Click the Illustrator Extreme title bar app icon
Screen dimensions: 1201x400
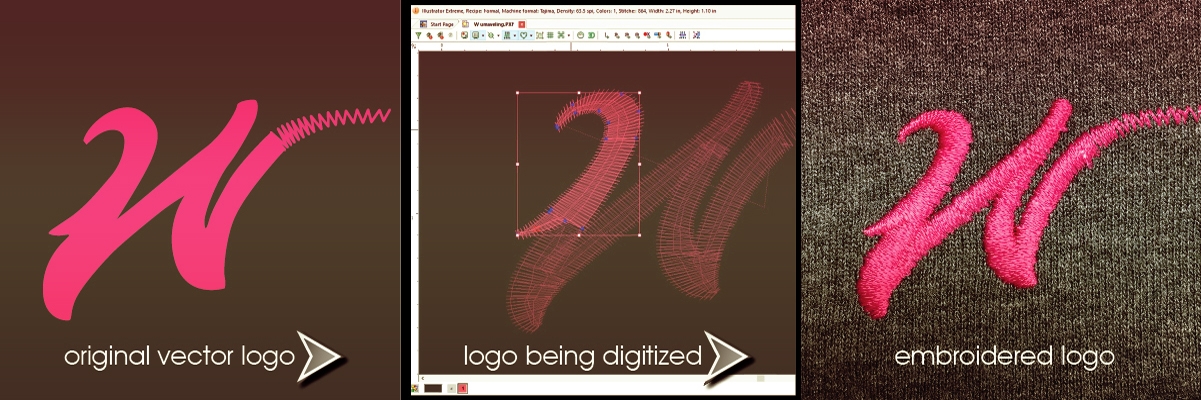415,10
